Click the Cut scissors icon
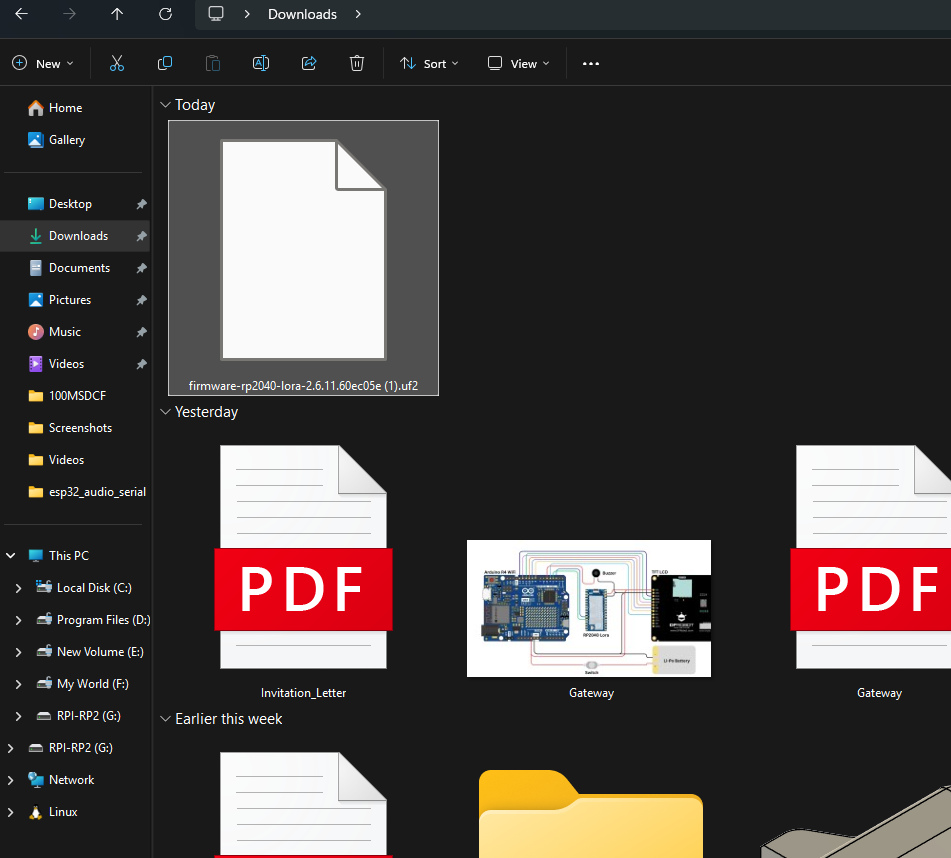This screenshot has width=951, height=858. [x=117, y=63]
